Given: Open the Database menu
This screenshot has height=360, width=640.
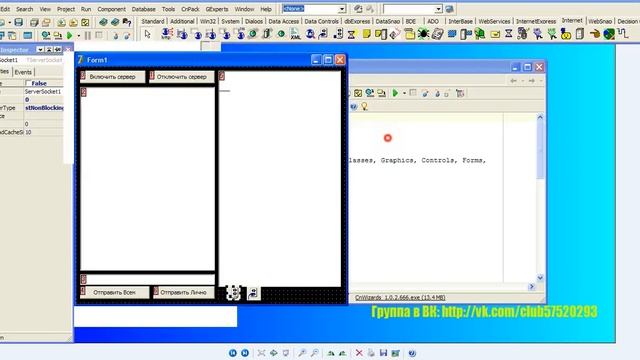Looking at the screenshot, I should coord(143,9).
